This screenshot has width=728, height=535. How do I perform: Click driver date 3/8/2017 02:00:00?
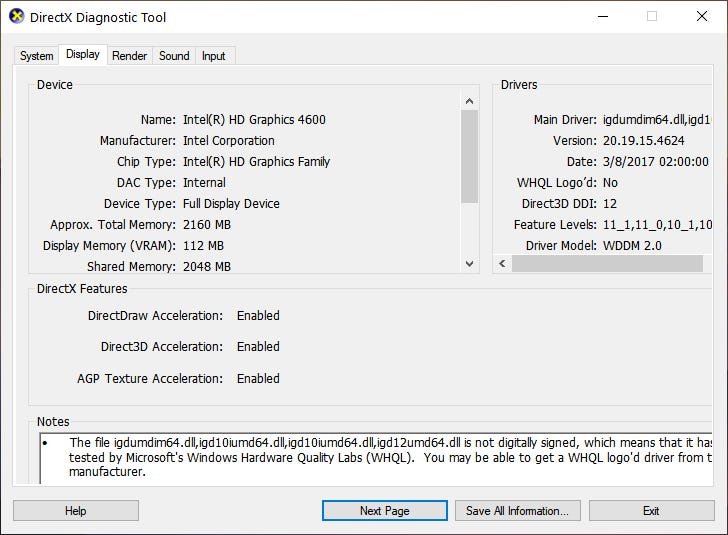pos(656,162)
